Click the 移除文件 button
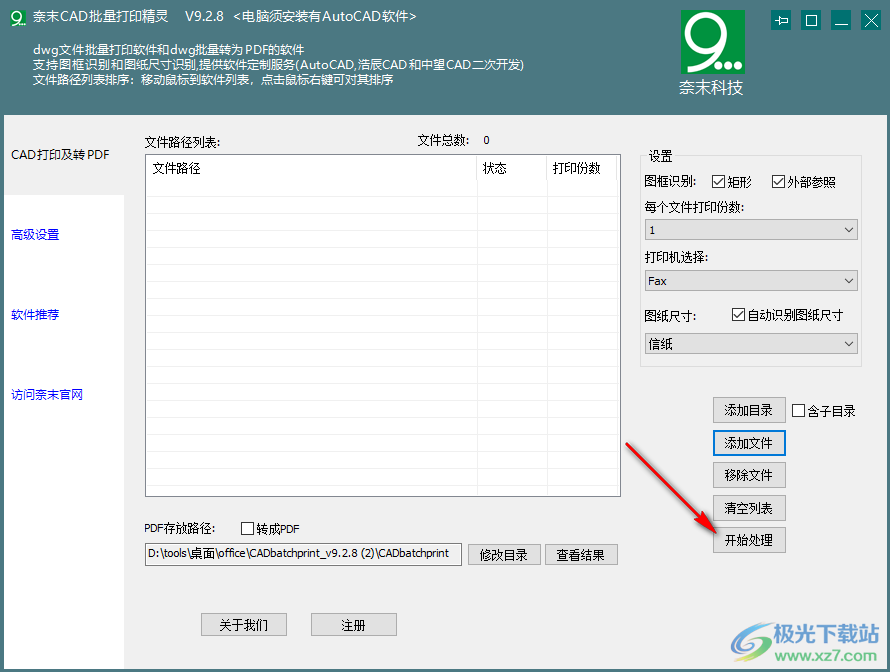 coord(749,475)
